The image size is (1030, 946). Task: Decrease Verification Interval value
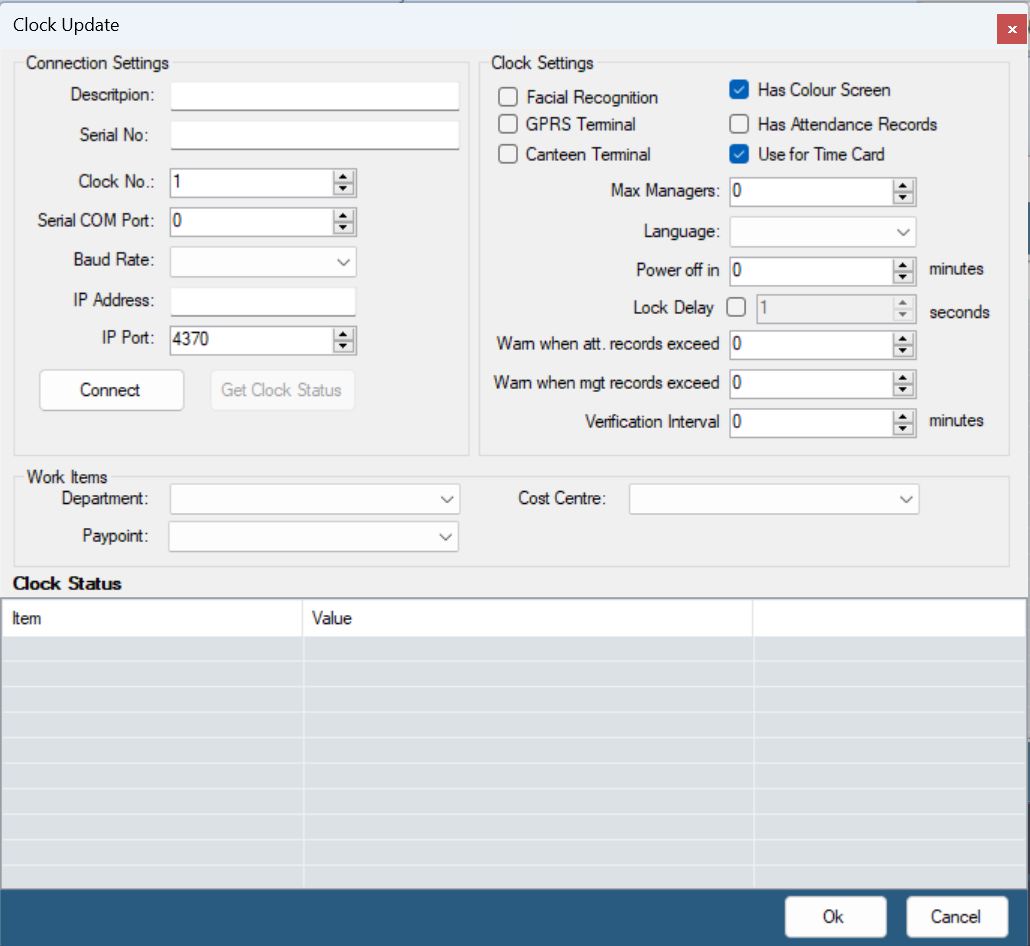(x=903, y=429)
